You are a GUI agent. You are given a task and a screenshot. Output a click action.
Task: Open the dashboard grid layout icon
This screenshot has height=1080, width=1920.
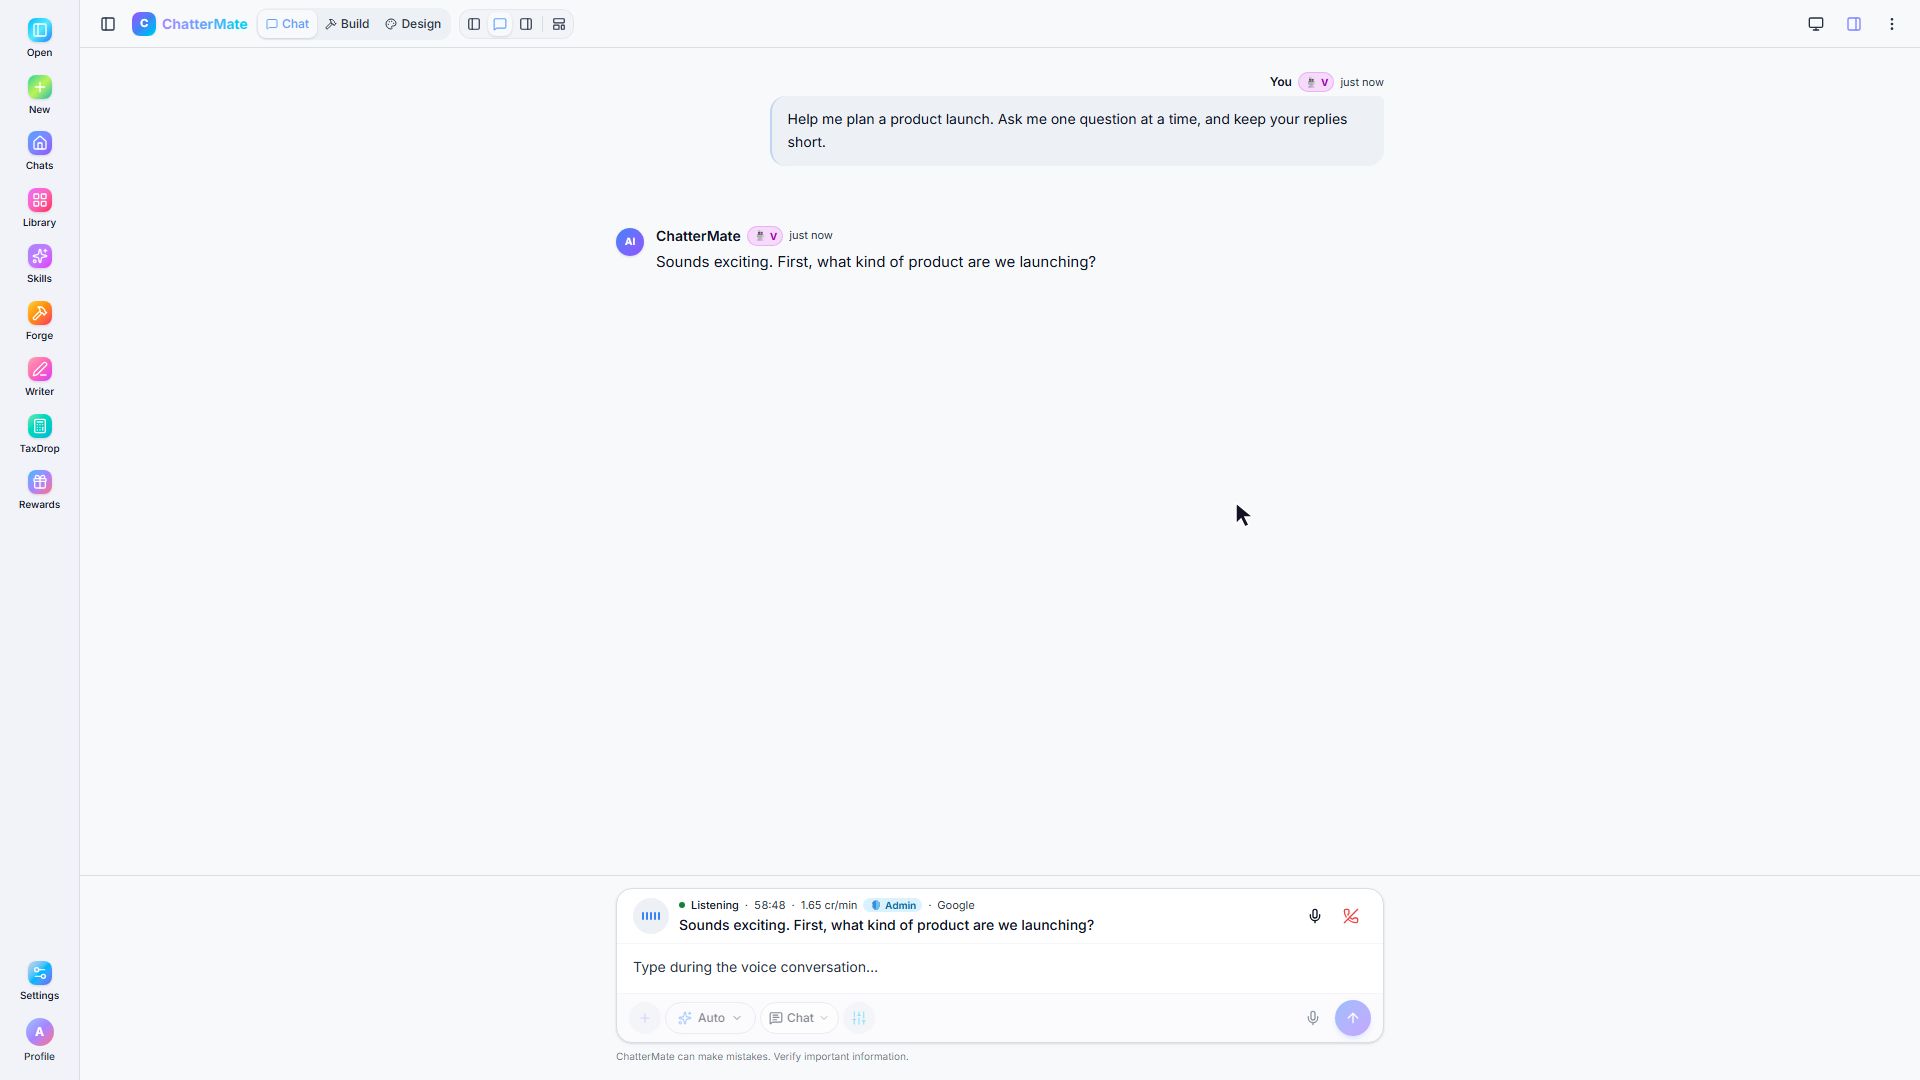click(559, 24)
